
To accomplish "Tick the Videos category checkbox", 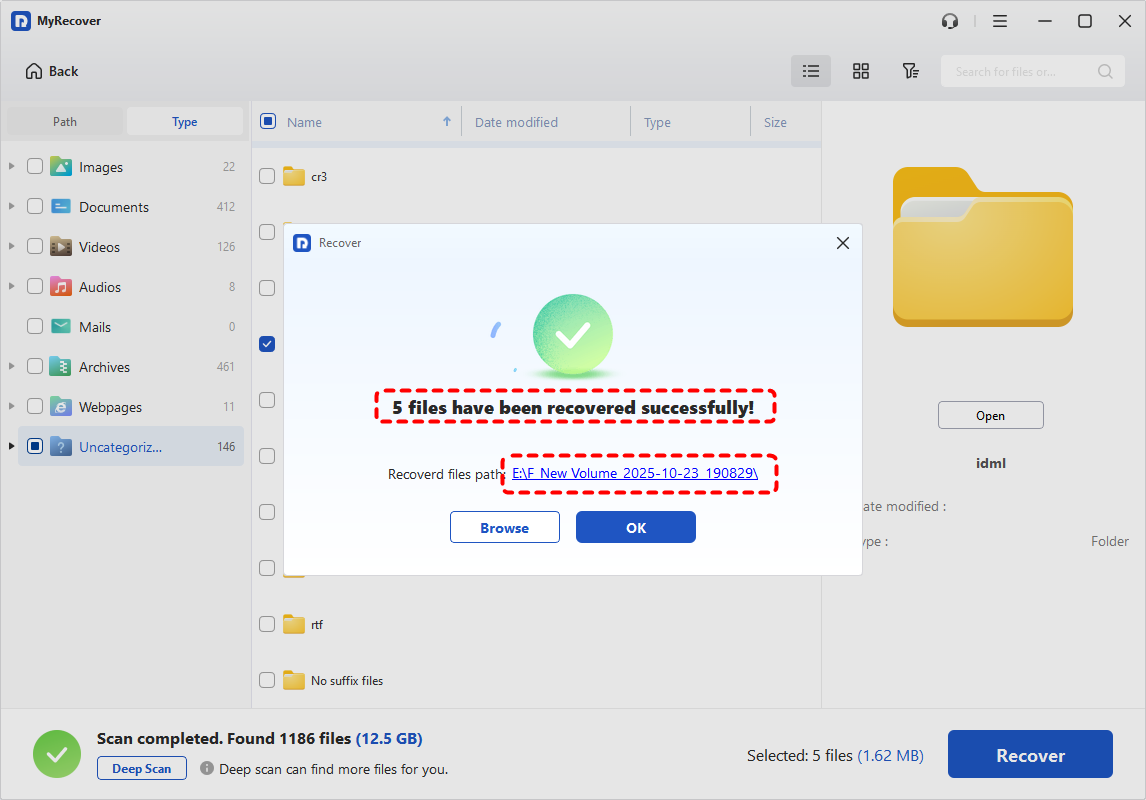I will coord(35,247).
